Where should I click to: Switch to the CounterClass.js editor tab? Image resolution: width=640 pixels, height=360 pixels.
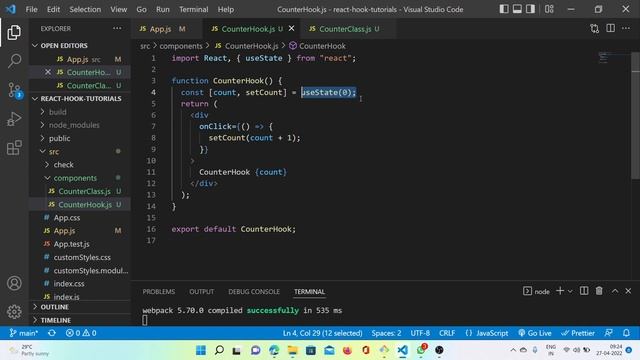(x=349, y=29)
